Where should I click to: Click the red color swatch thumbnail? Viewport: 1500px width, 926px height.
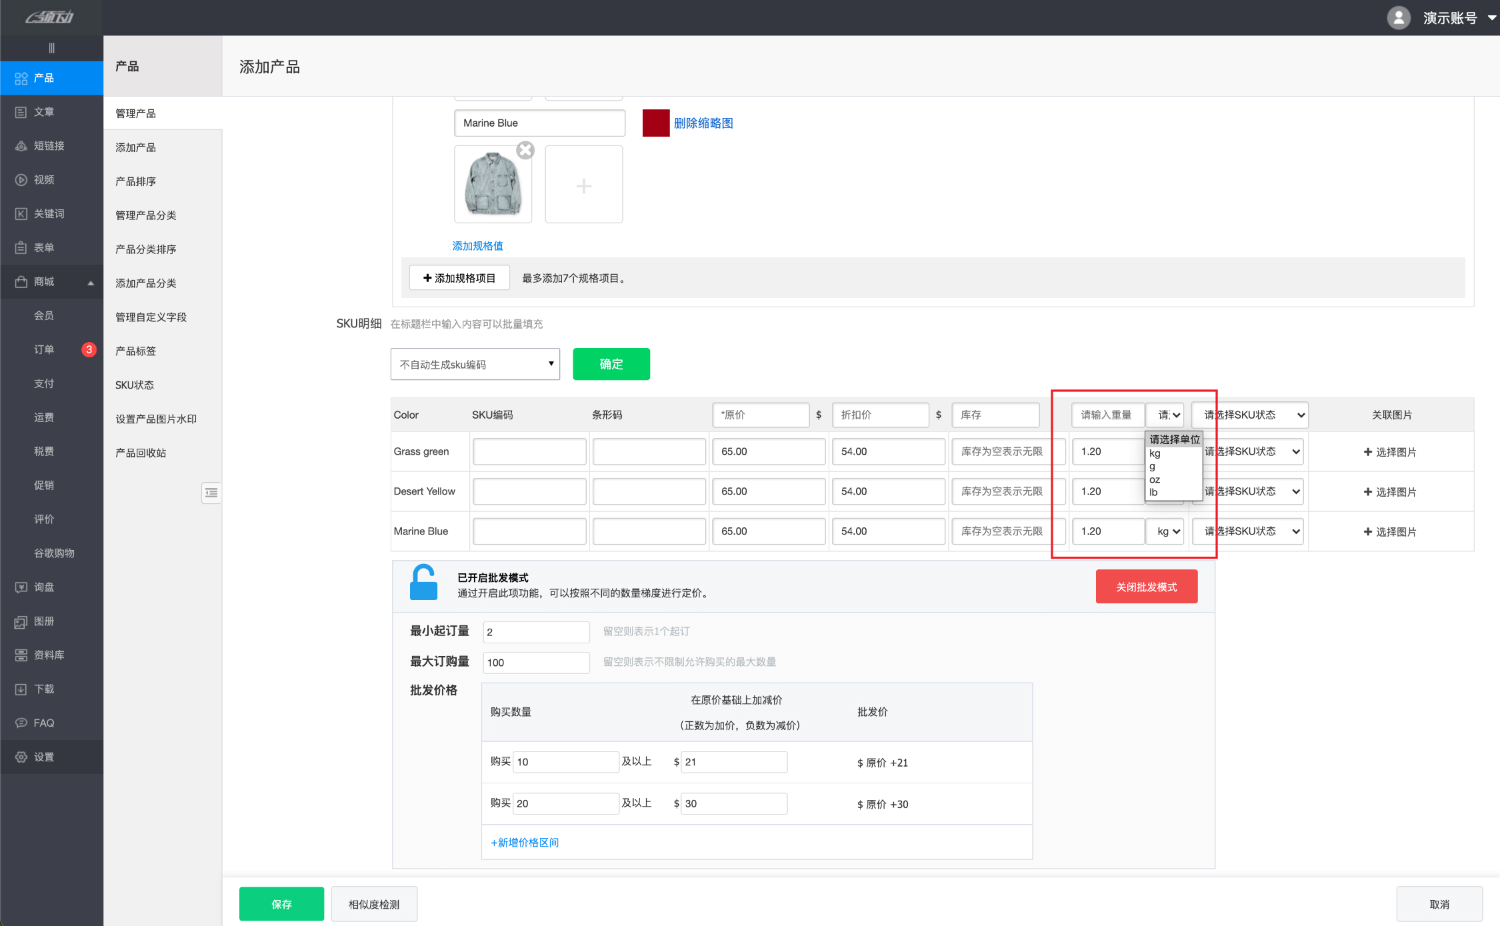point(656,123)
